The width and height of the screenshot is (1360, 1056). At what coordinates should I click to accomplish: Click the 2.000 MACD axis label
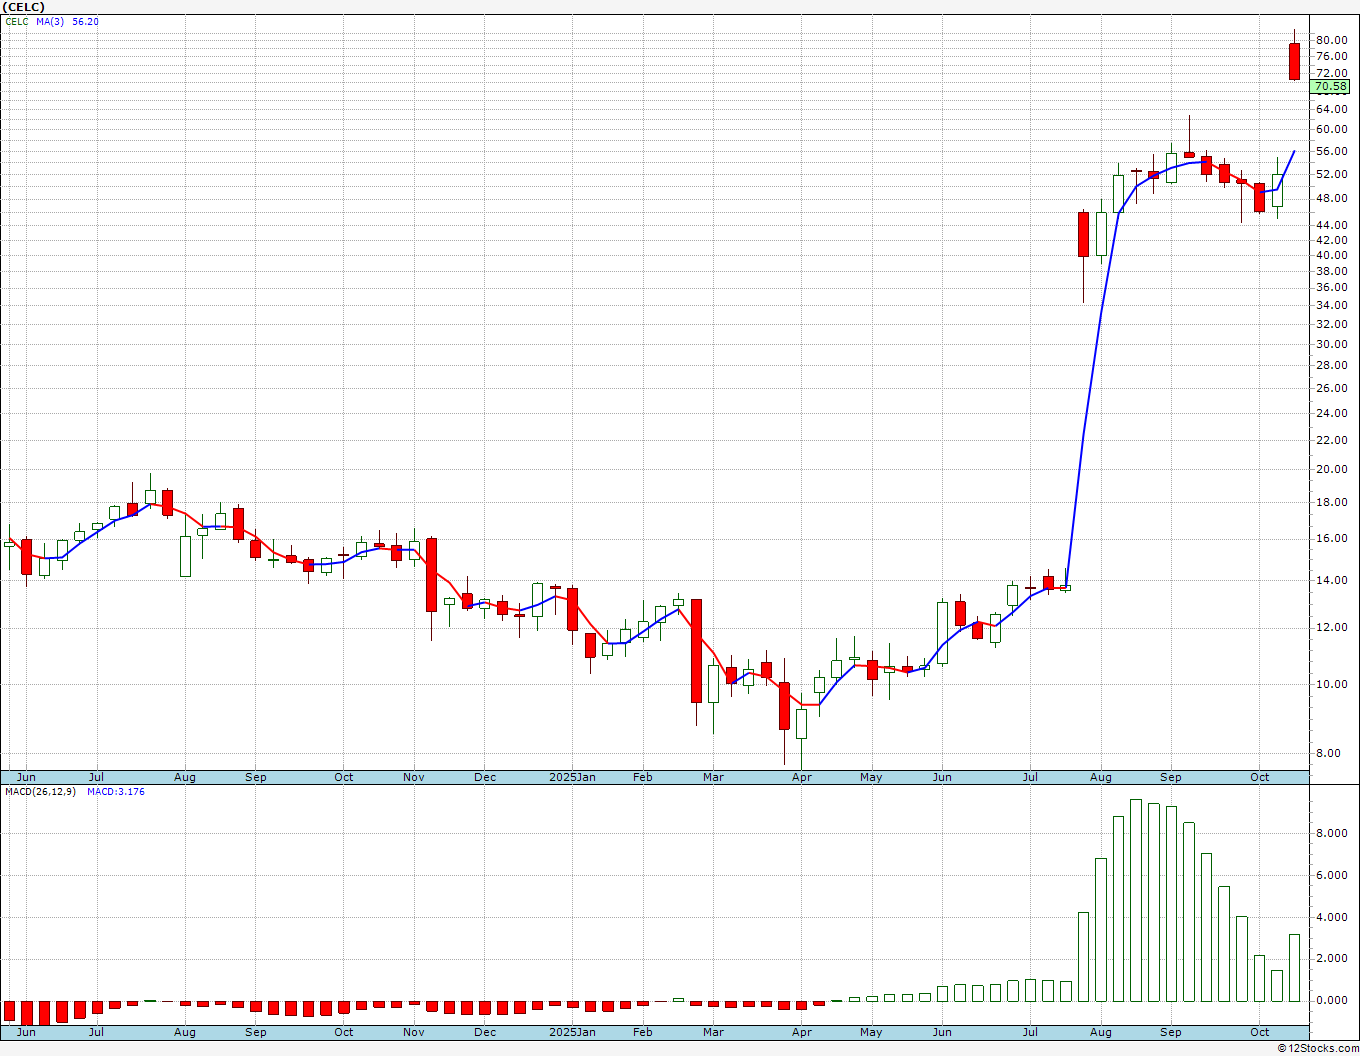pyautogui.click(x=1331, y=958)
